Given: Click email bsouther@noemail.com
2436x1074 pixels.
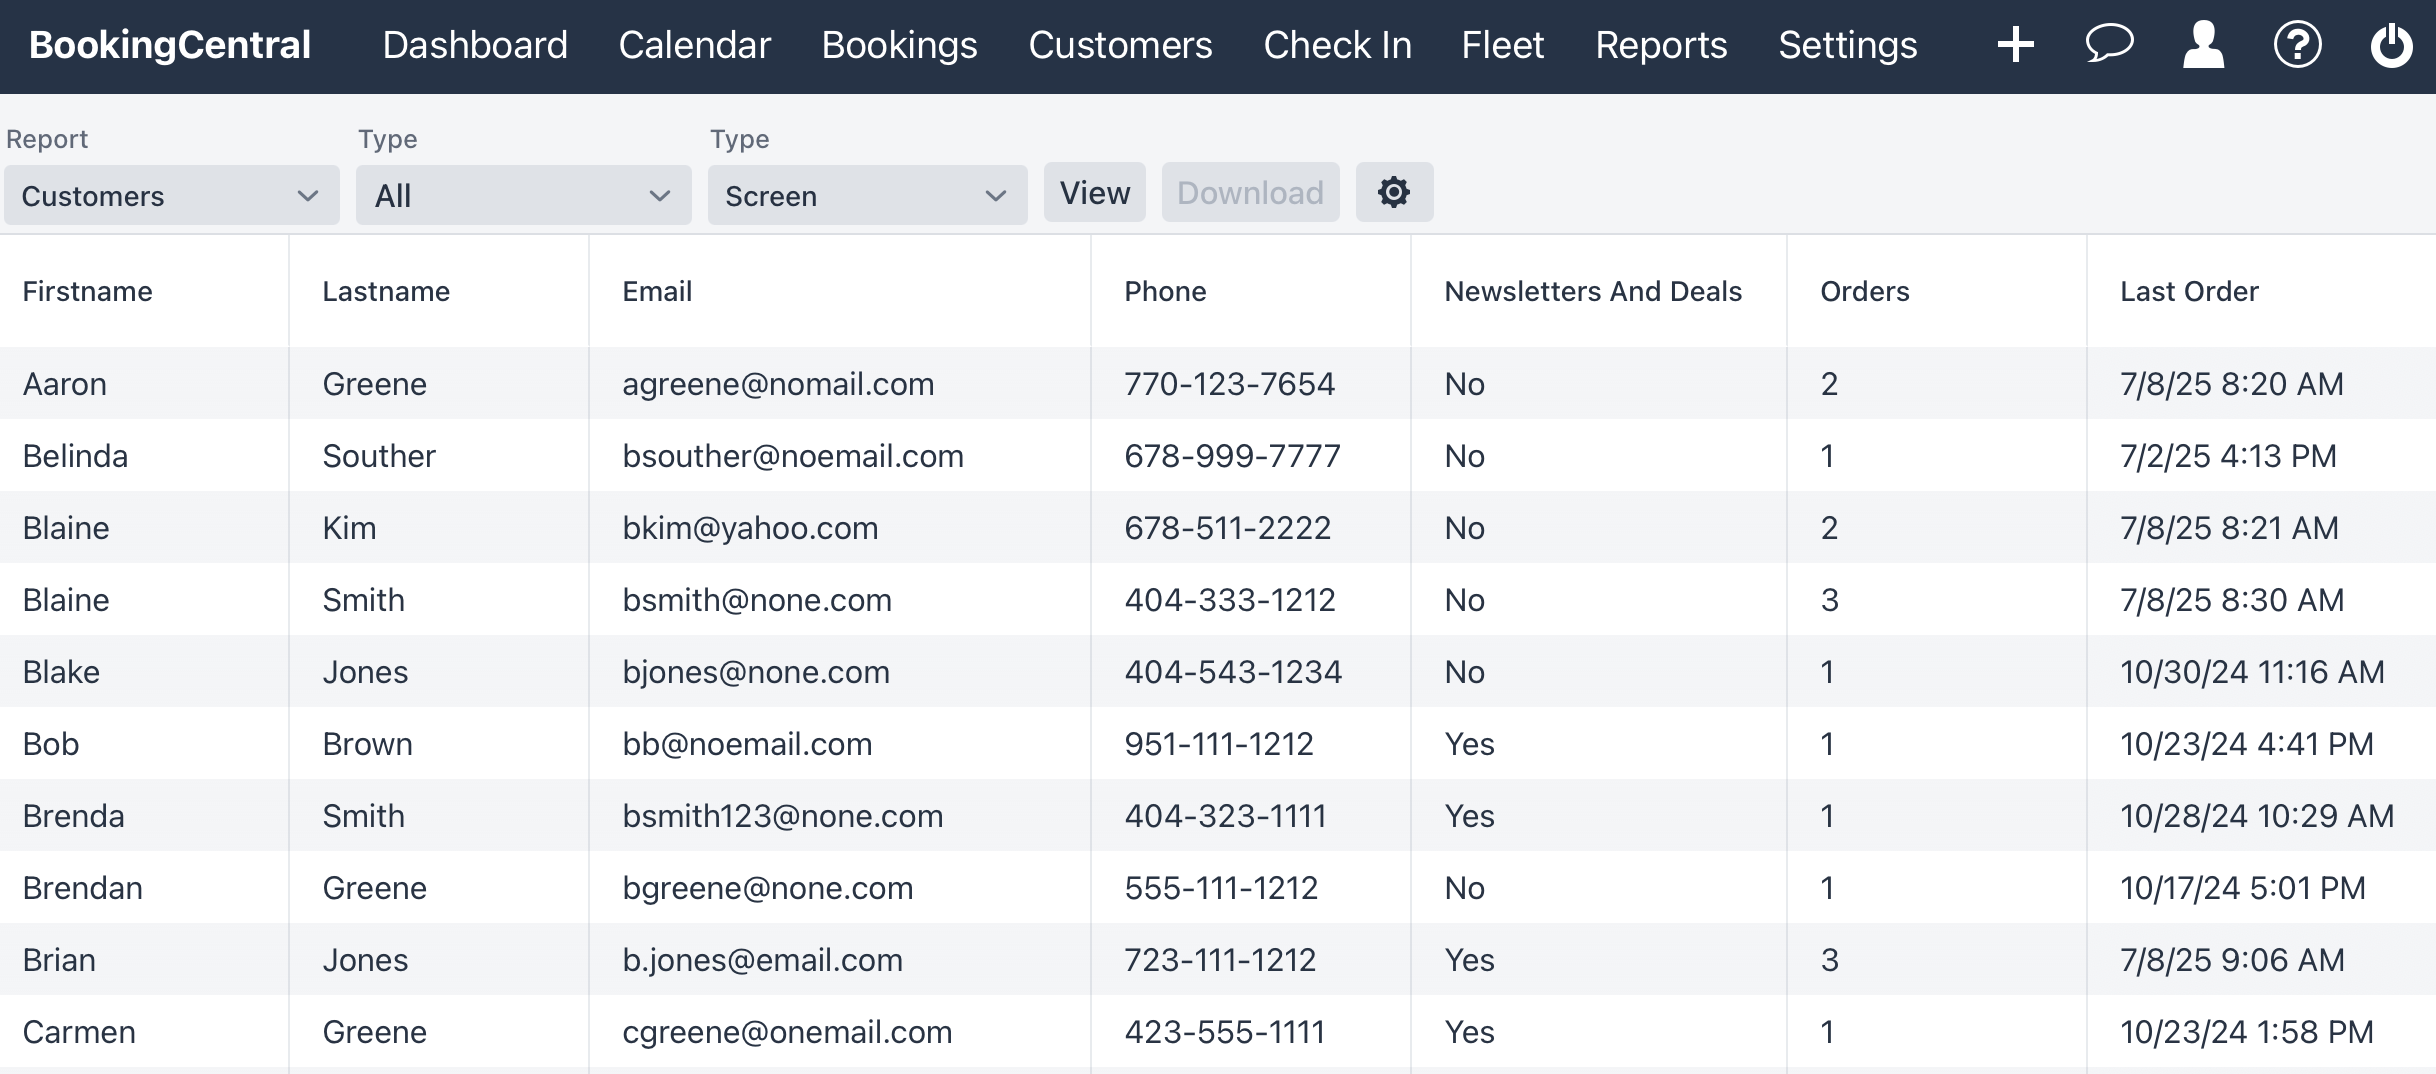Looking at the screenshot, I should 793,456.
